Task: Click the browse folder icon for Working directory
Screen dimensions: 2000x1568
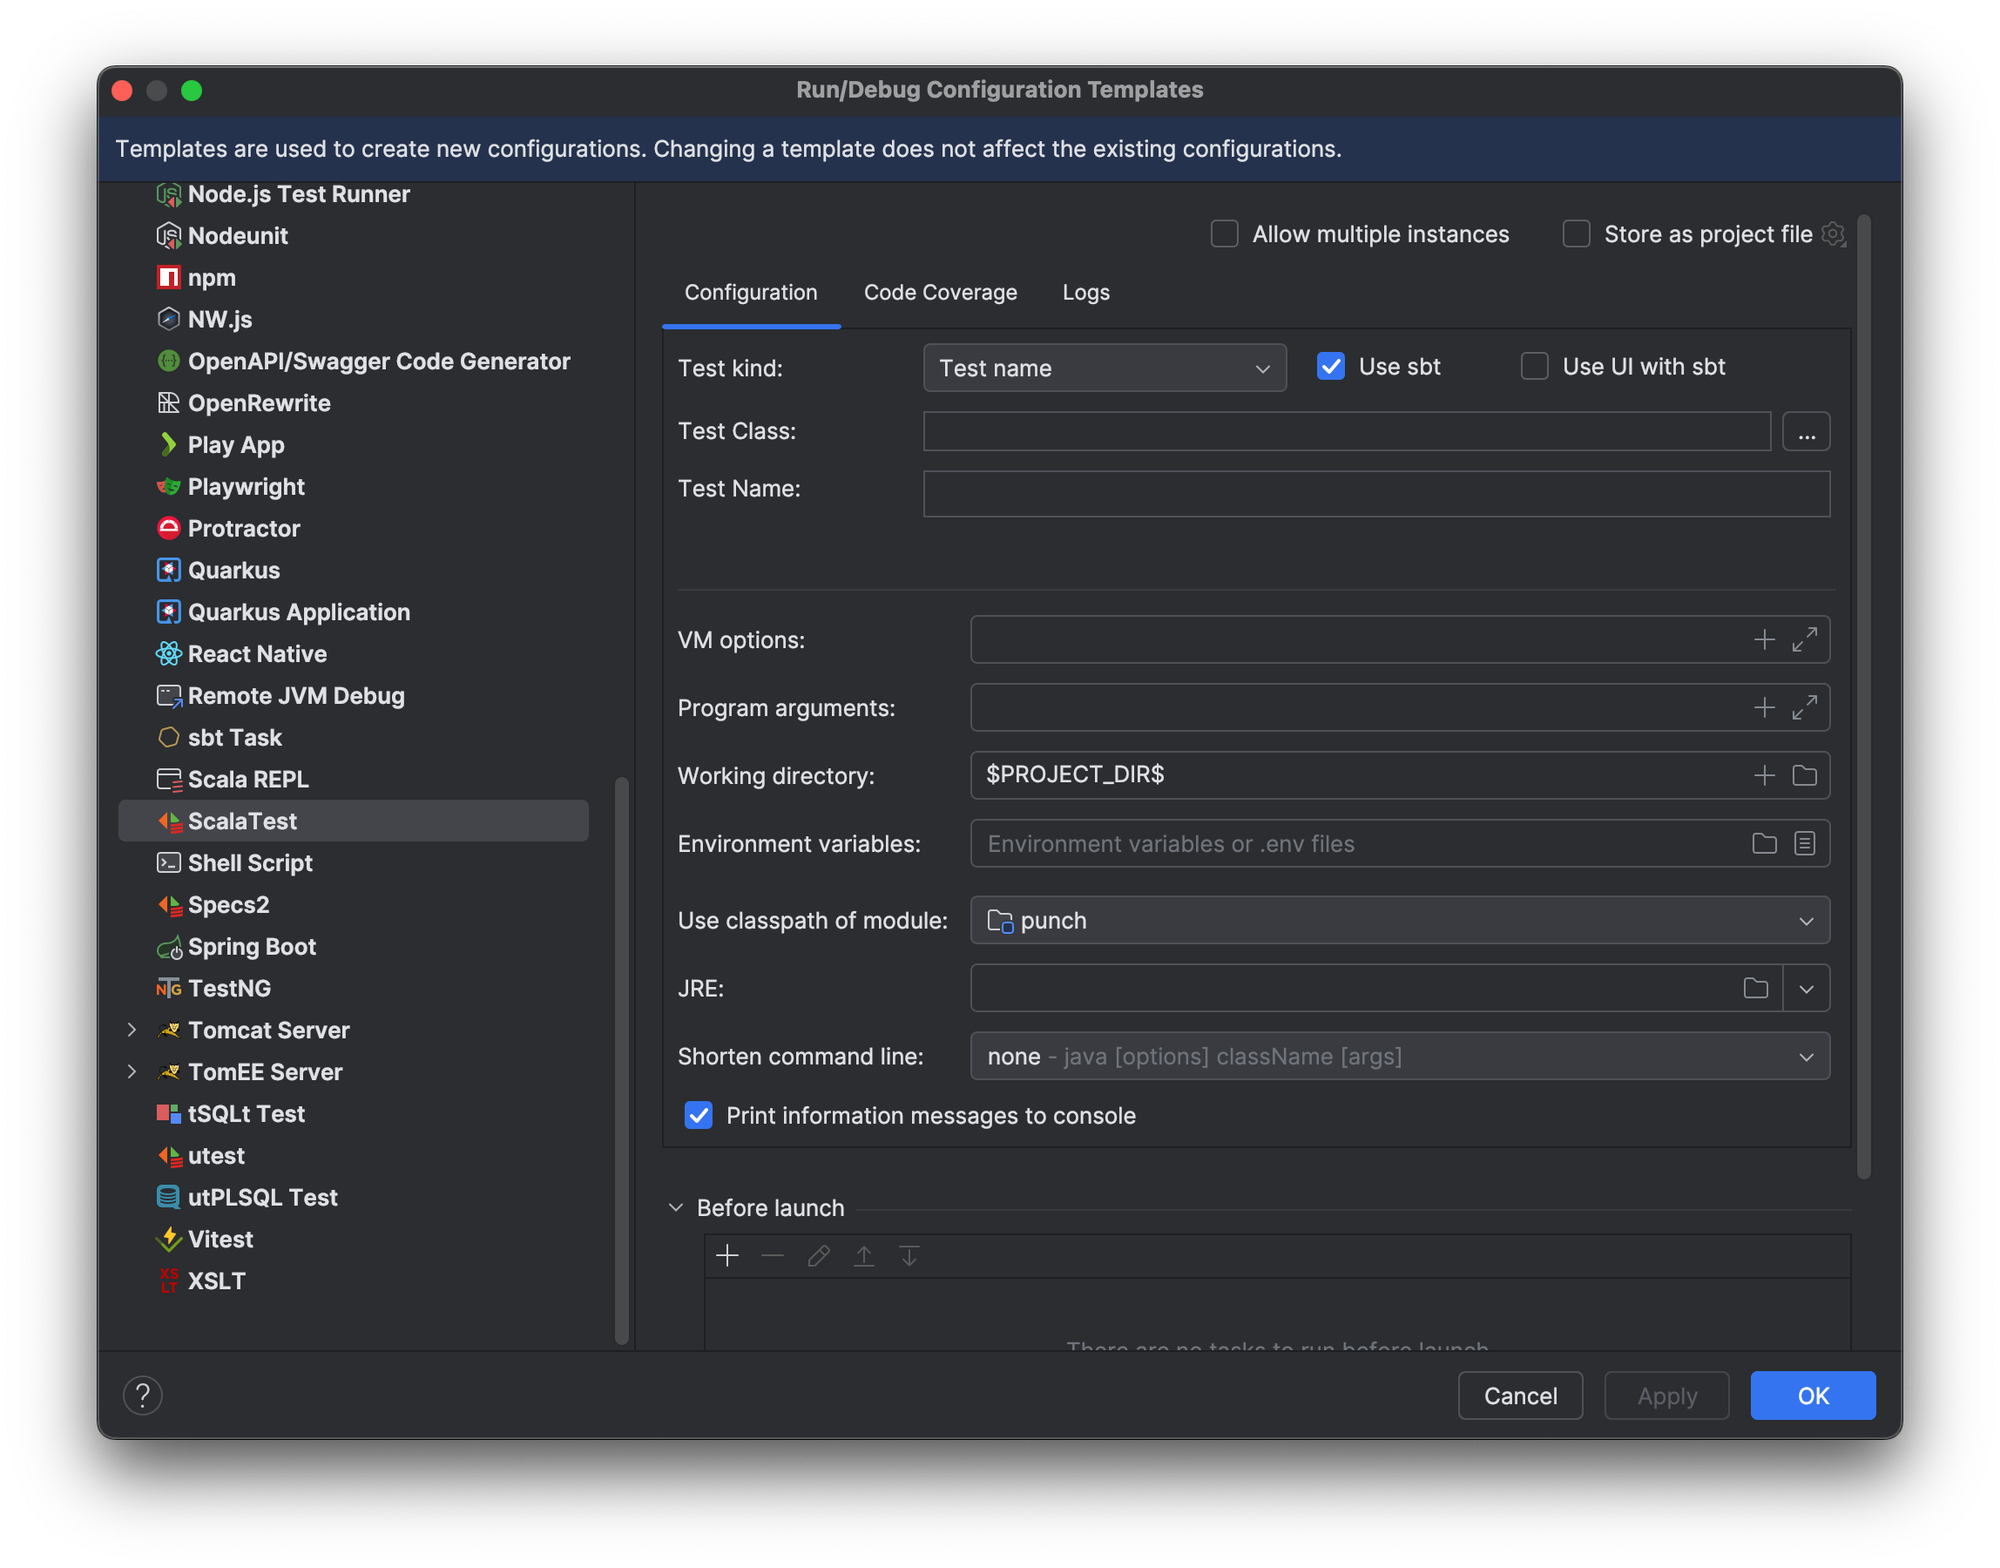Action: (x=1804, y=776)
